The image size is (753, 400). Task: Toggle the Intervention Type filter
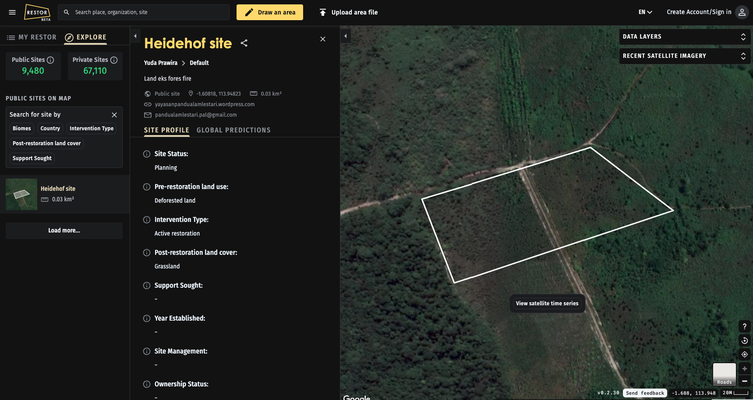[91, 128]
